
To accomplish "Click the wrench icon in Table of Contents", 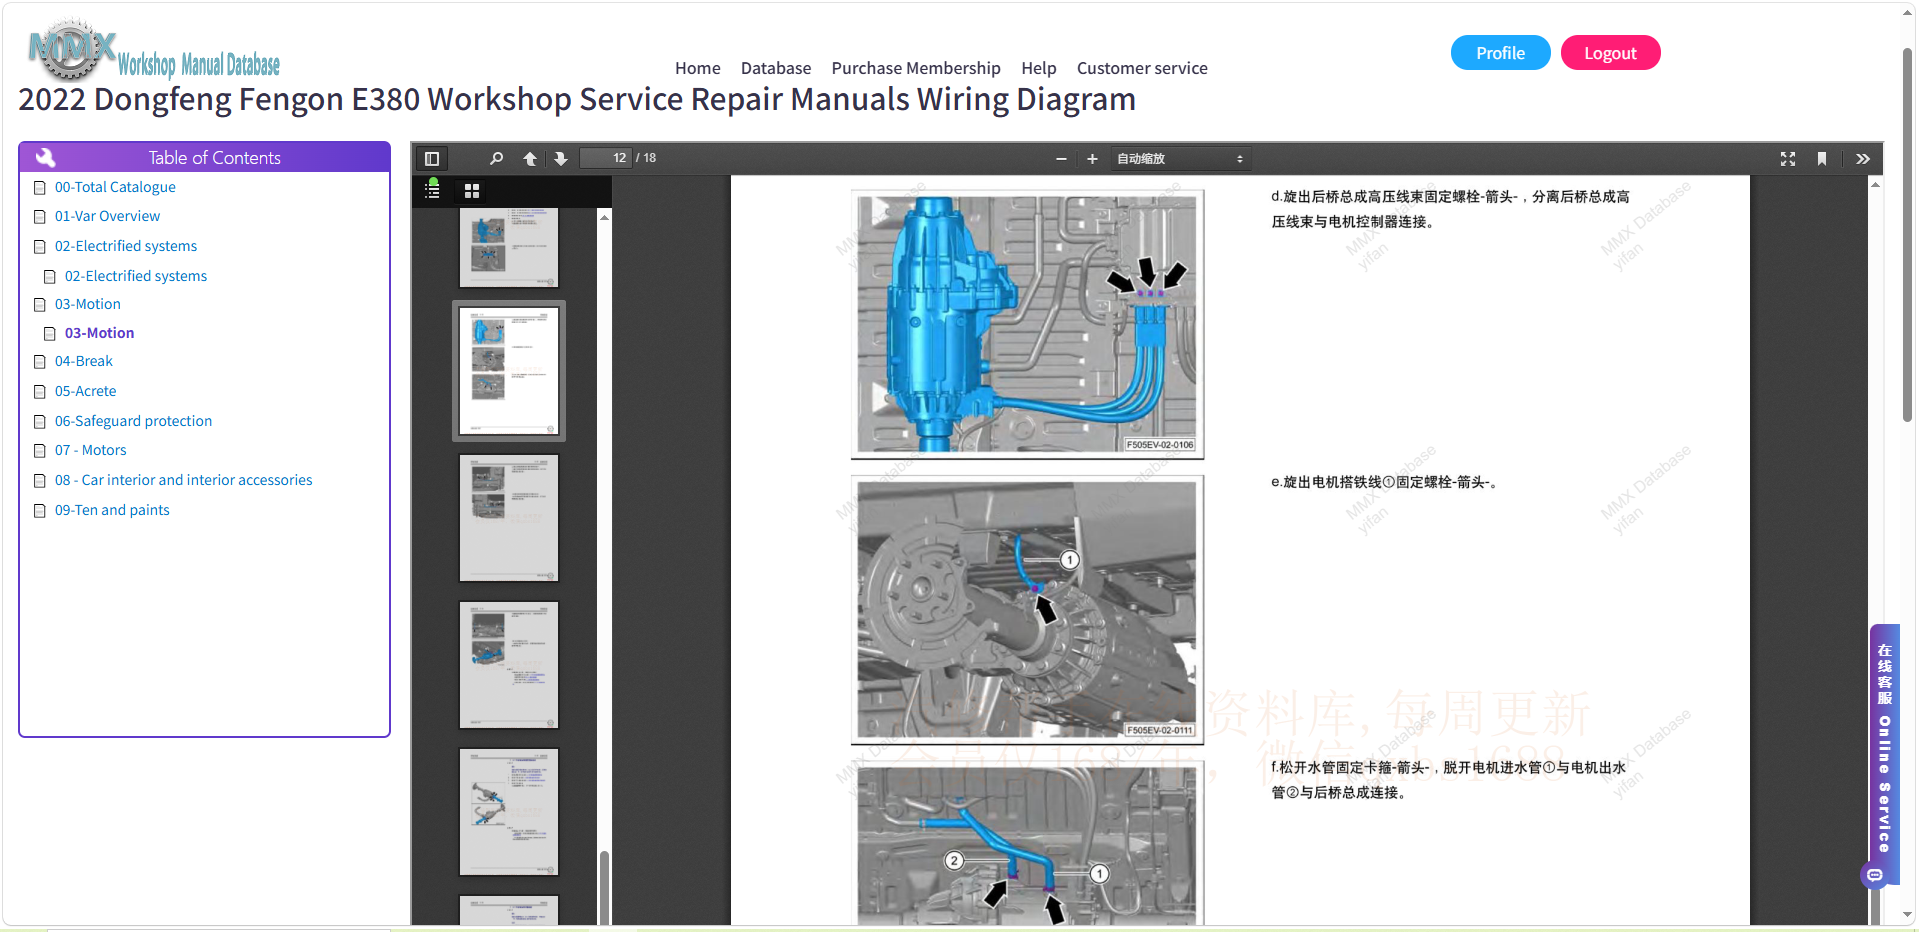I will [45, 157].
